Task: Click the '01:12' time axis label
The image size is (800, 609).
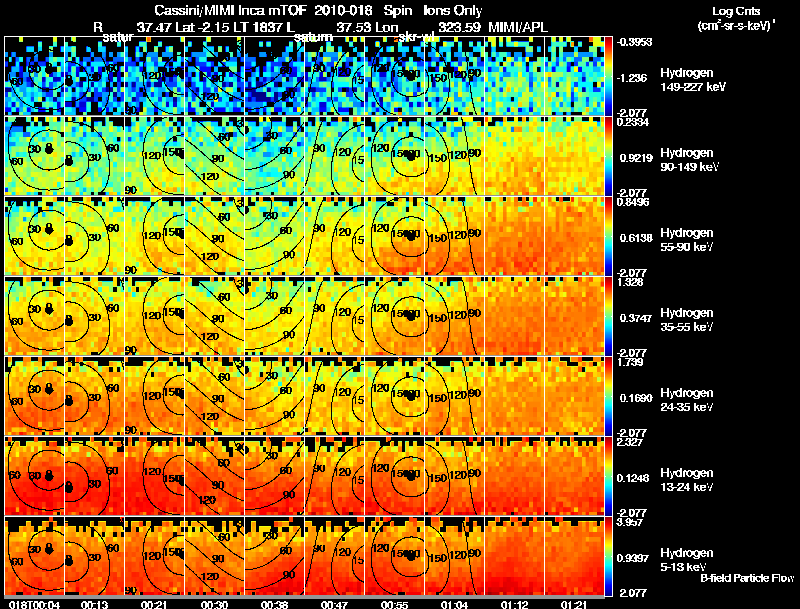Action: pos(514,605)
